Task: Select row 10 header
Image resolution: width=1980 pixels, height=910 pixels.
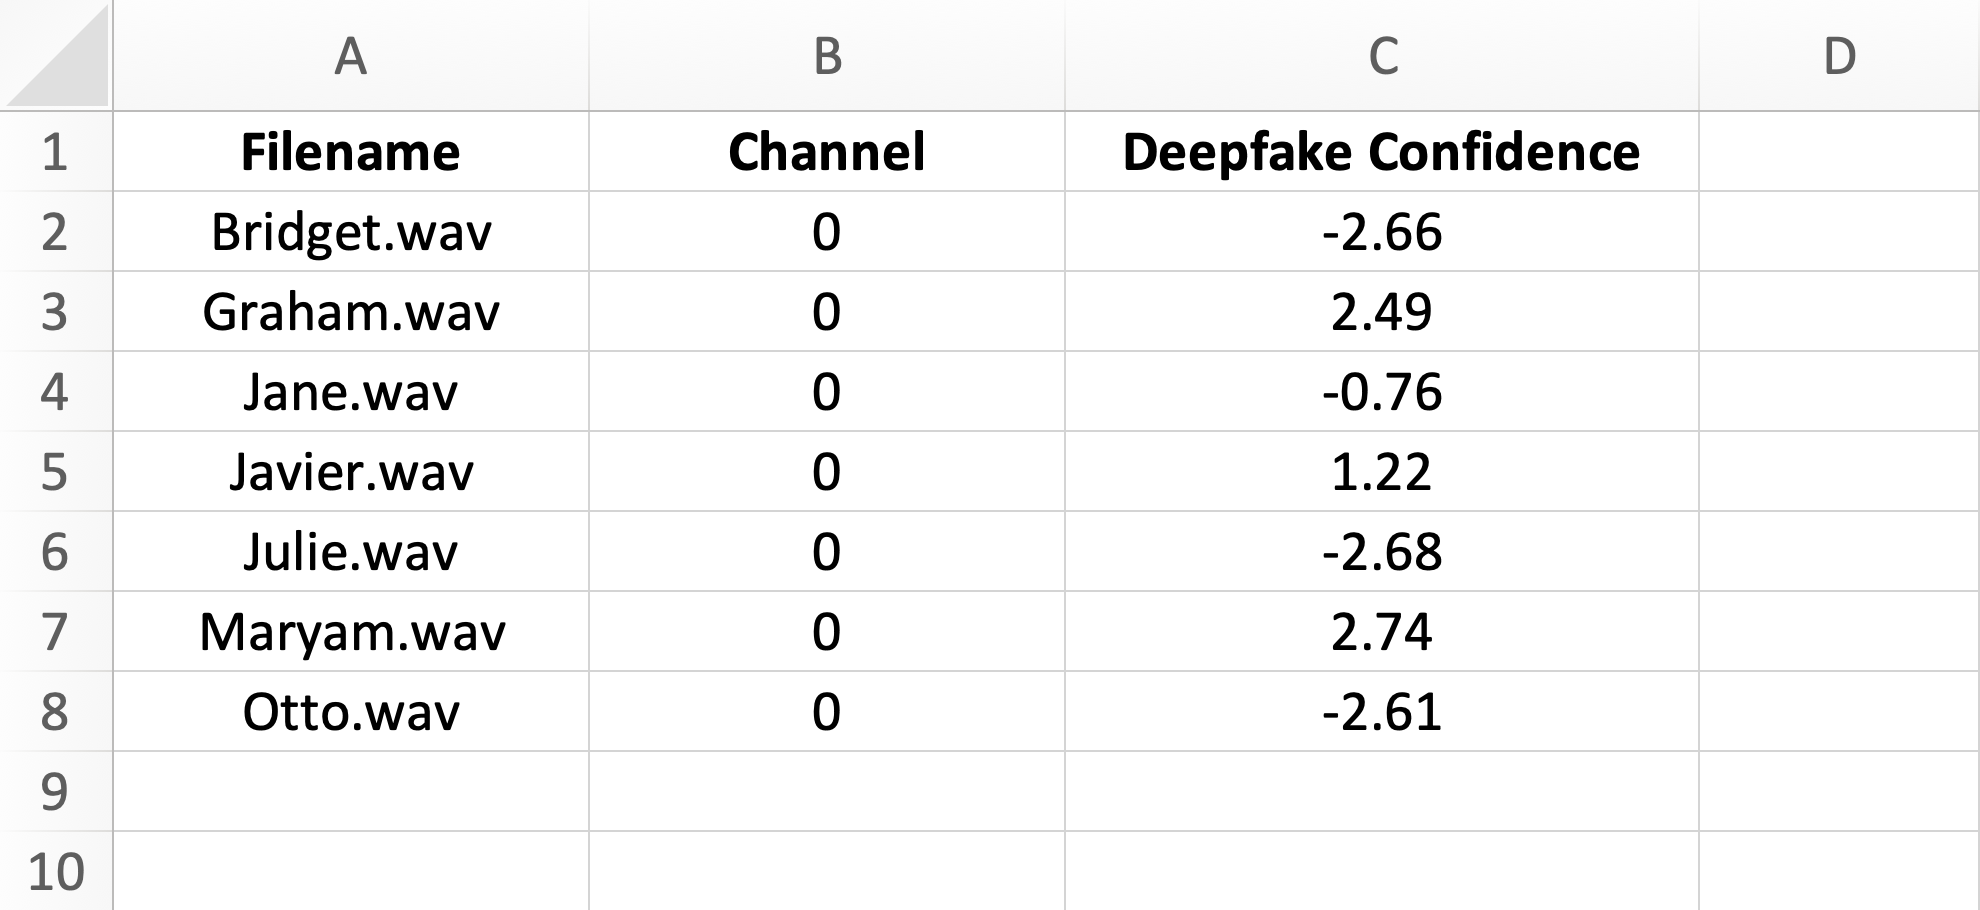Action: pos(56,871)
